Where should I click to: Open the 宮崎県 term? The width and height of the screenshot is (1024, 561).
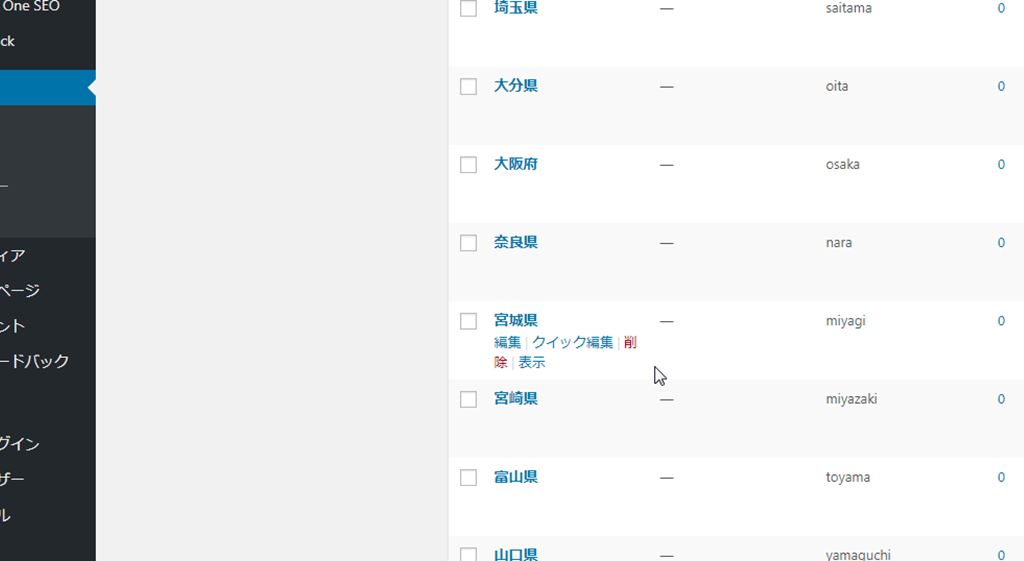(516, 398)
